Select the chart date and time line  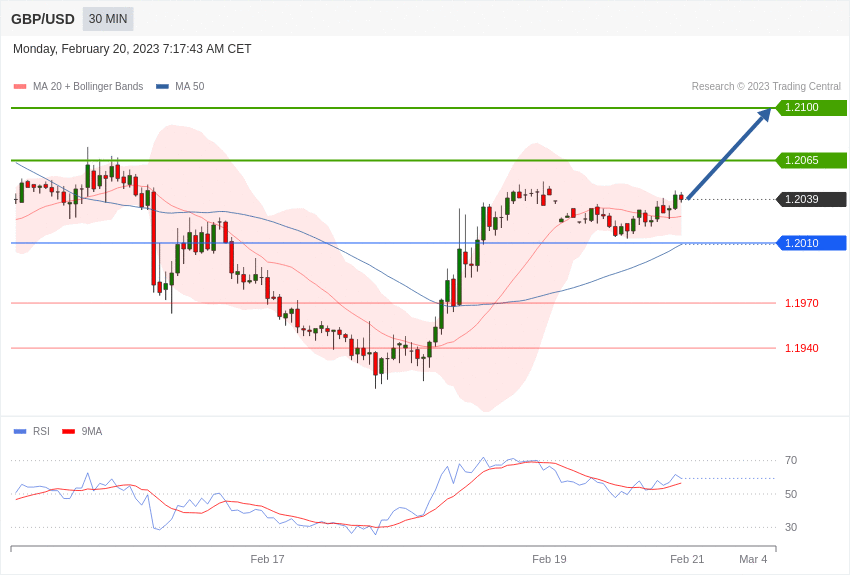(132, 49)
